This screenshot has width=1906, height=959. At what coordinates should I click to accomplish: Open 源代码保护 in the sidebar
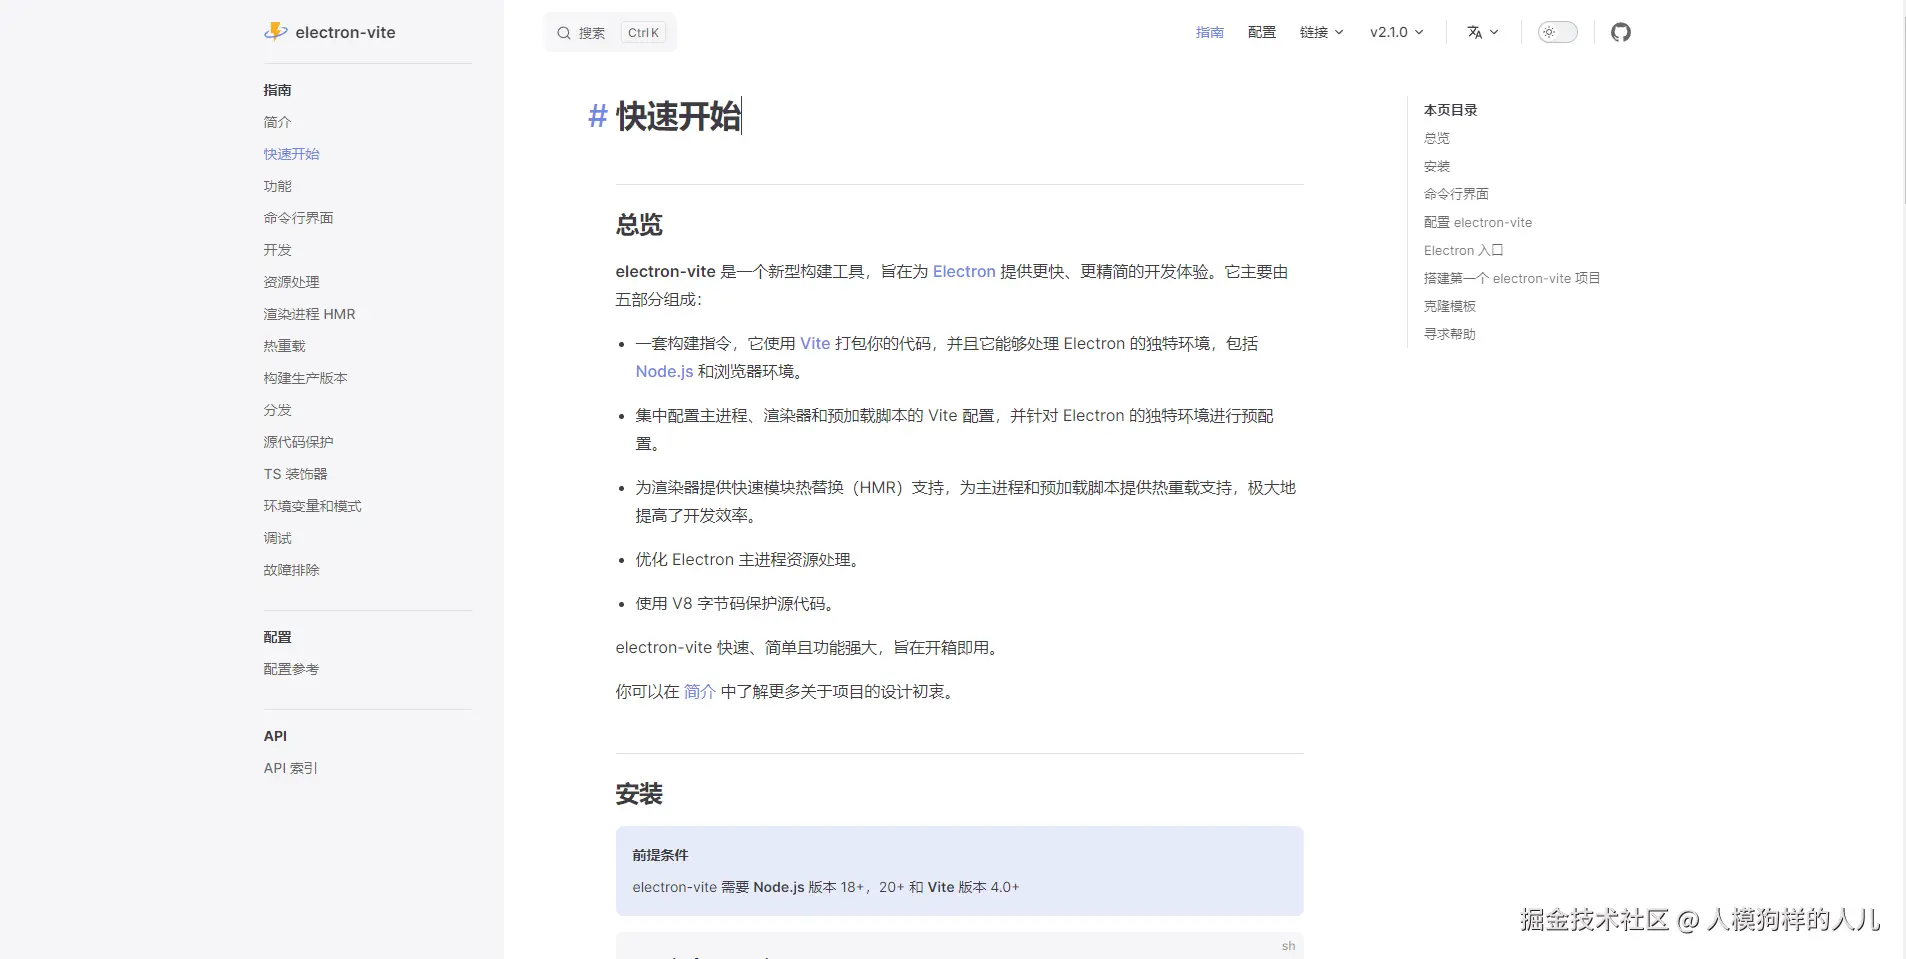299,442
